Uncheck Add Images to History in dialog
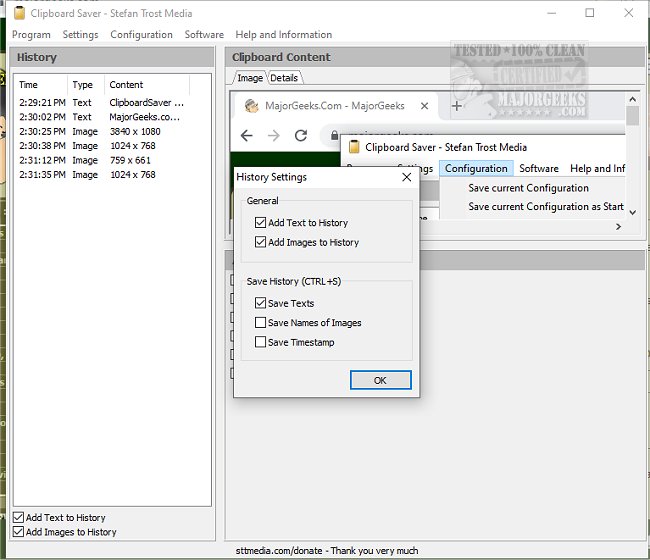Image resolution: width=650 pixels, height=560 pixels. tap(261, 242)
